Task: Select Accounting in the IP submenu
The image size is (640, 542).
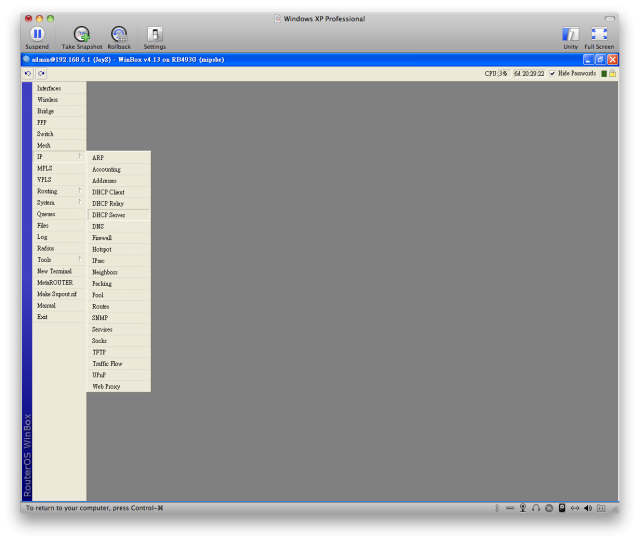Action: pos(119,169)
